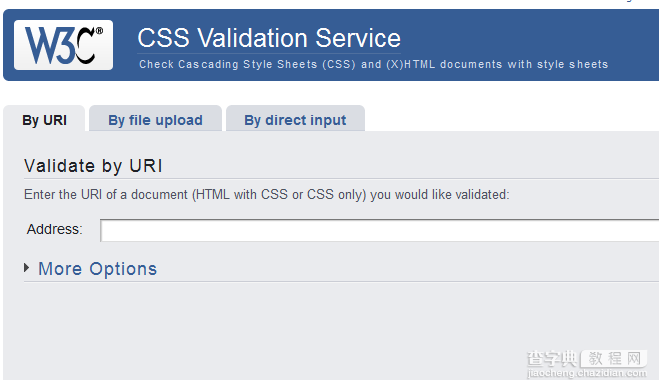Click the Check Cascading Style Sheets subtitle
The width and height of the screenshot is (659, 380).
(x=374, y=64)
